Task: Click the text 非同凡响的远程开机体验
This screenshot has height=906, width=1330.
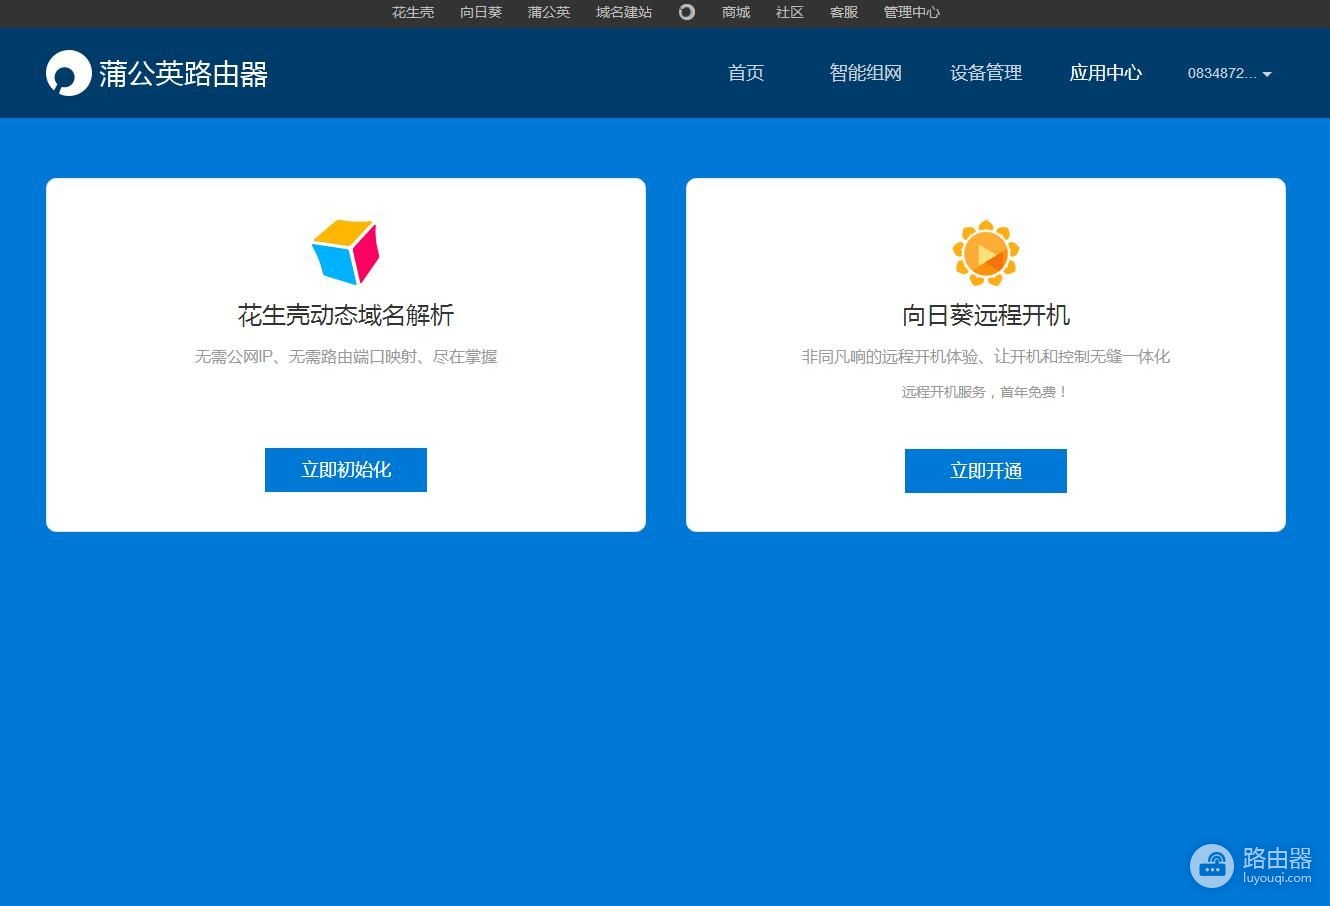Action: (890, 356)
